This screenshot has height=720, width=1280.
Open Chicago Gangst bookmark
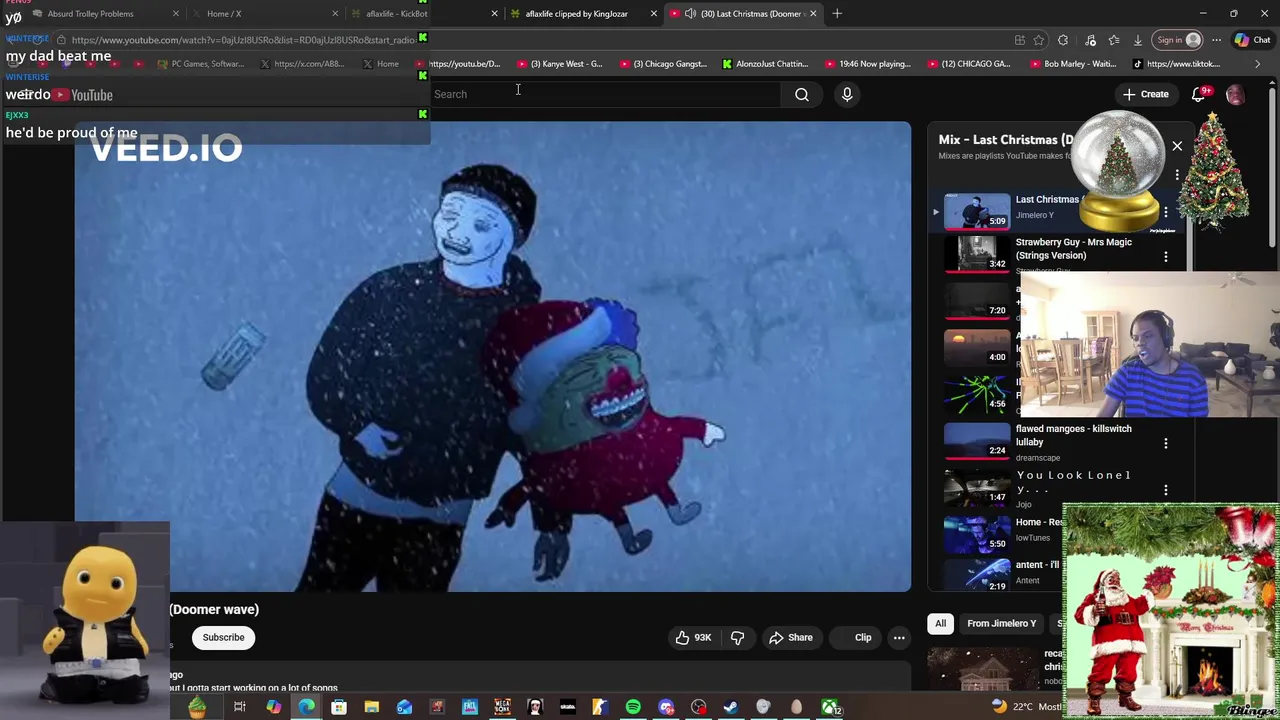point(663,64)
